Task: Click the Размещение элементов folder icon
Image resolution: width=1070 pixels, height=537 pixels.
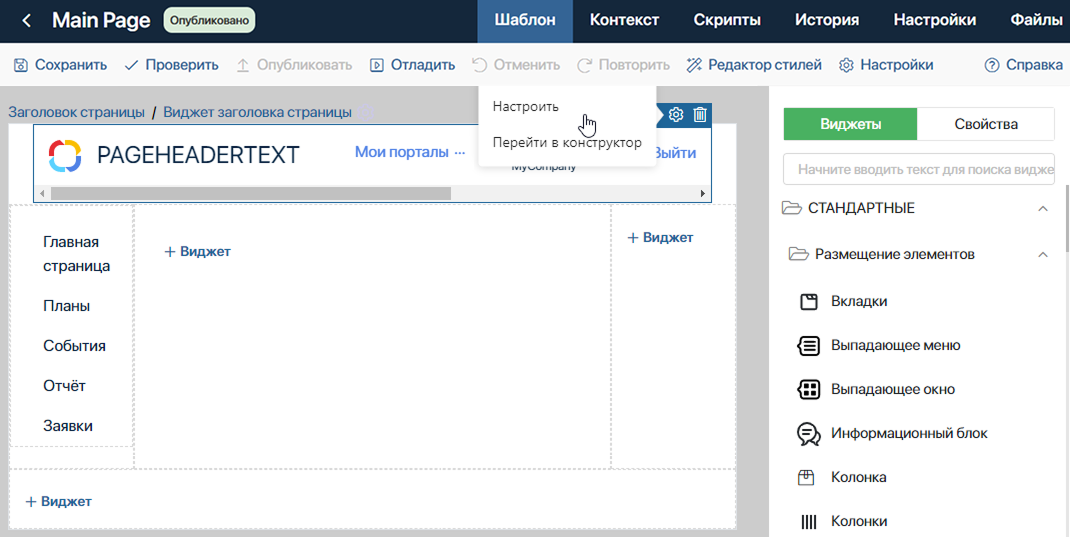Action: 798,255
